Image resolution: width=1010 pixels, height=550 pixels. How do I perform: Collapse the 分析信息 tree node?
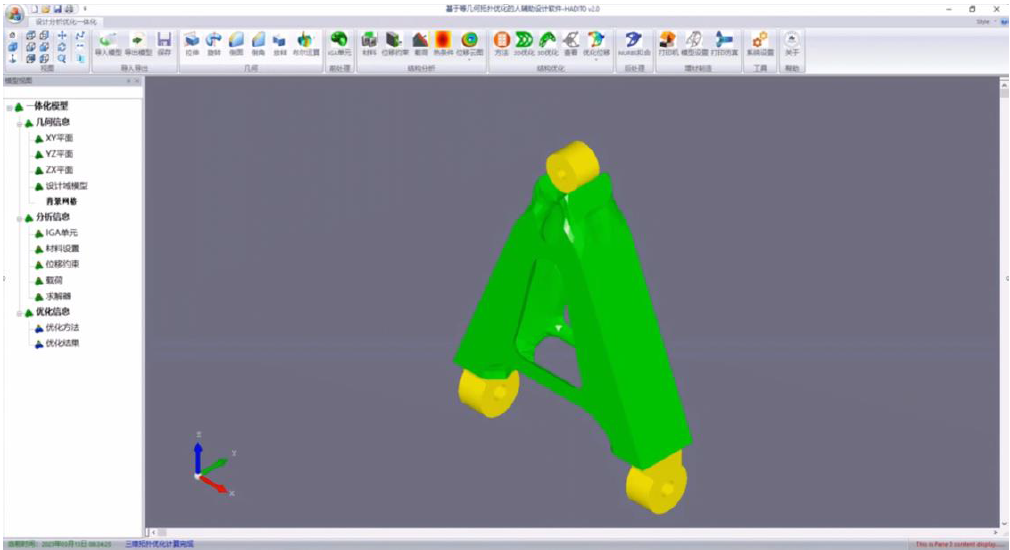point(19,219)
